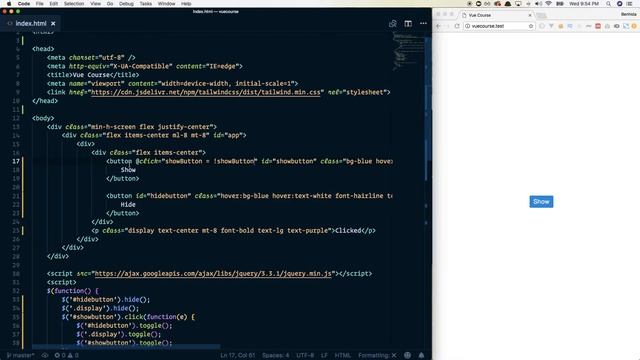Open the View menu
Screen dimensions: 640x360
click(x=96, y=4)
